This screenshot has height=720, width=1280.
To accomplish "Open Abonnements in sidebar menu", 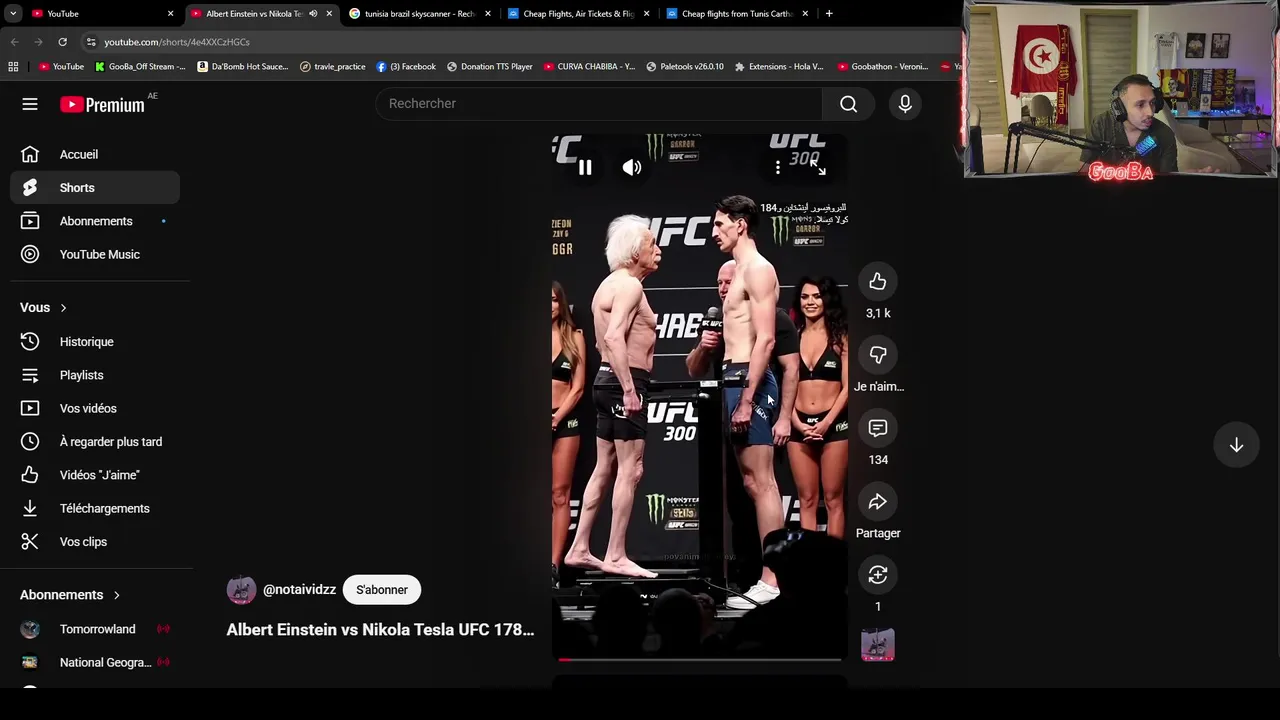I will (x=95, y=221).
